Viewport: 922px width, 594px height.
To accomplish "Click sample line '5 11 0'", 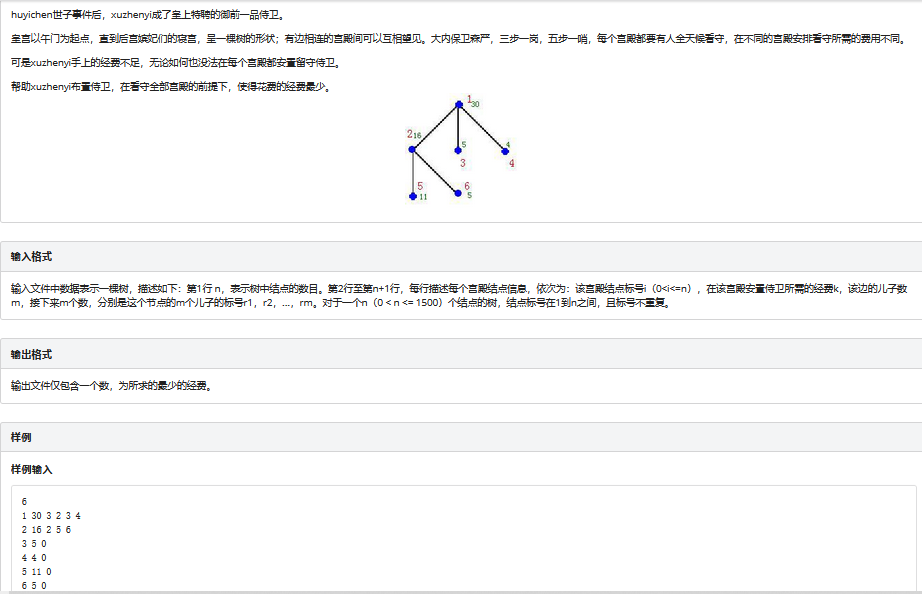I will [36, 572].
